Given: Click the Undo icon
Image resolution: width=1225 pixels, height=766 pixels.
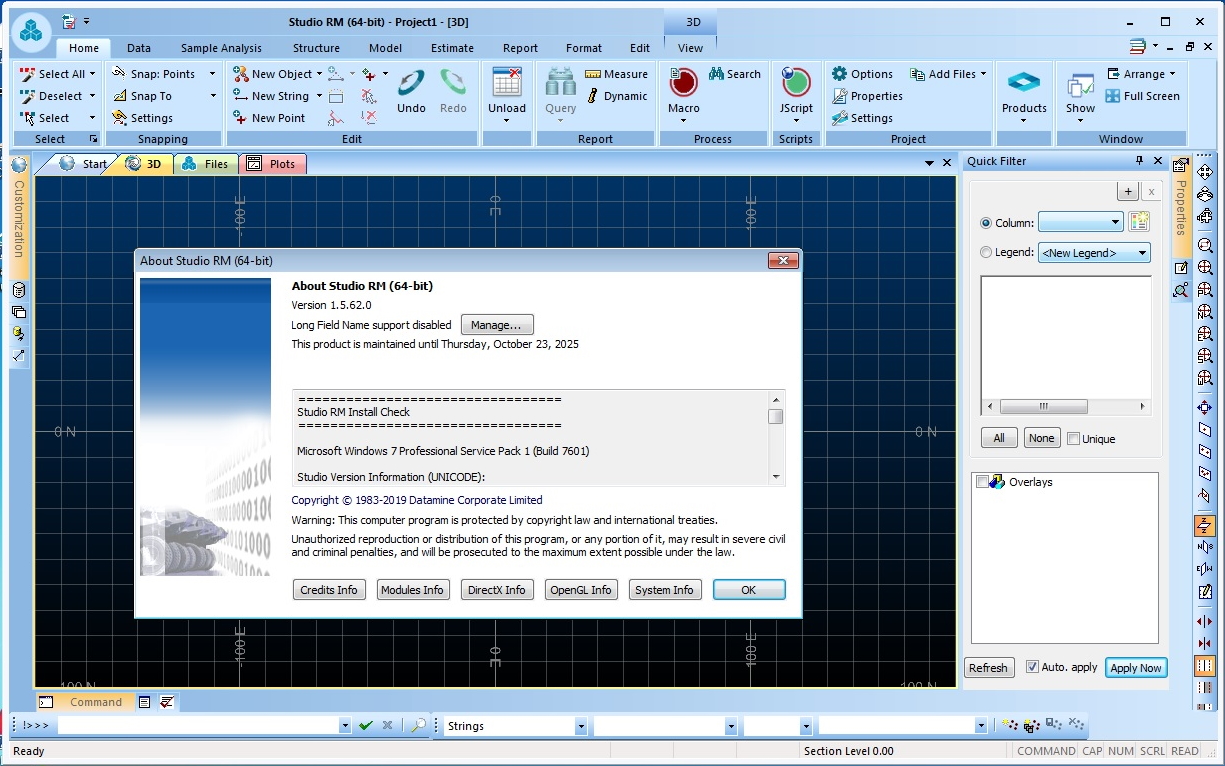Looking at the screenshot, I should click(x=411, y=83).
